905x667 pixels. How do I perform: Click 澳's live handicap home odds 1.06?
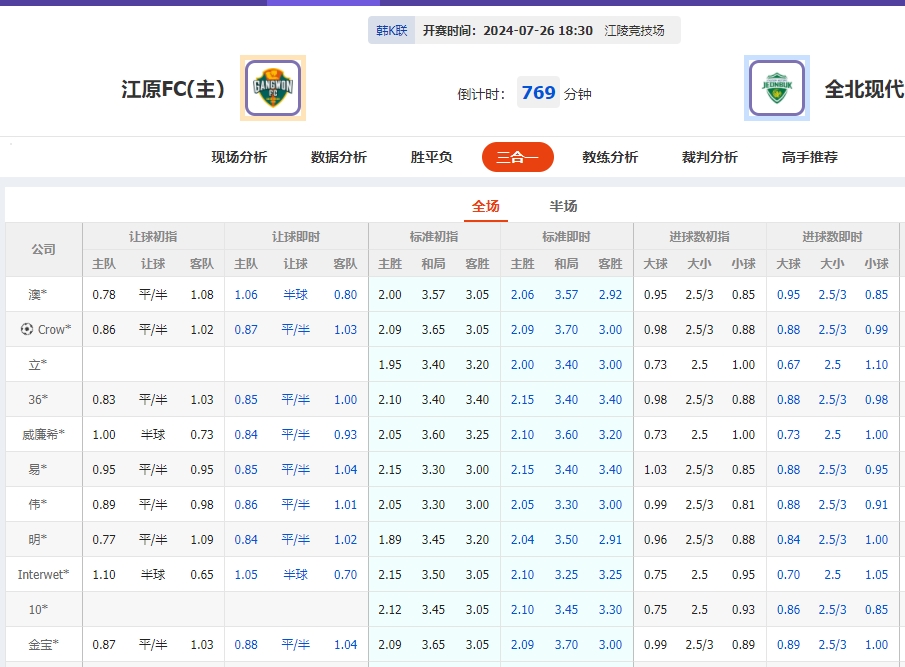tap(246, 295)
